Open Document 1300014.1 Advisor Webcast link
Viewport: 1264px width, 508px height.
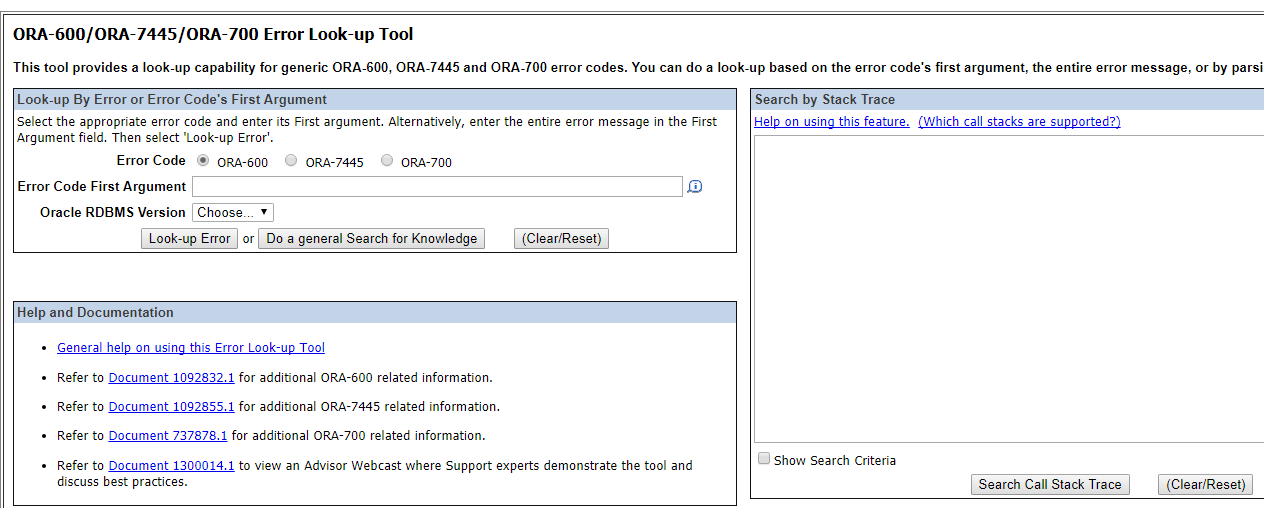pos(171,466)
